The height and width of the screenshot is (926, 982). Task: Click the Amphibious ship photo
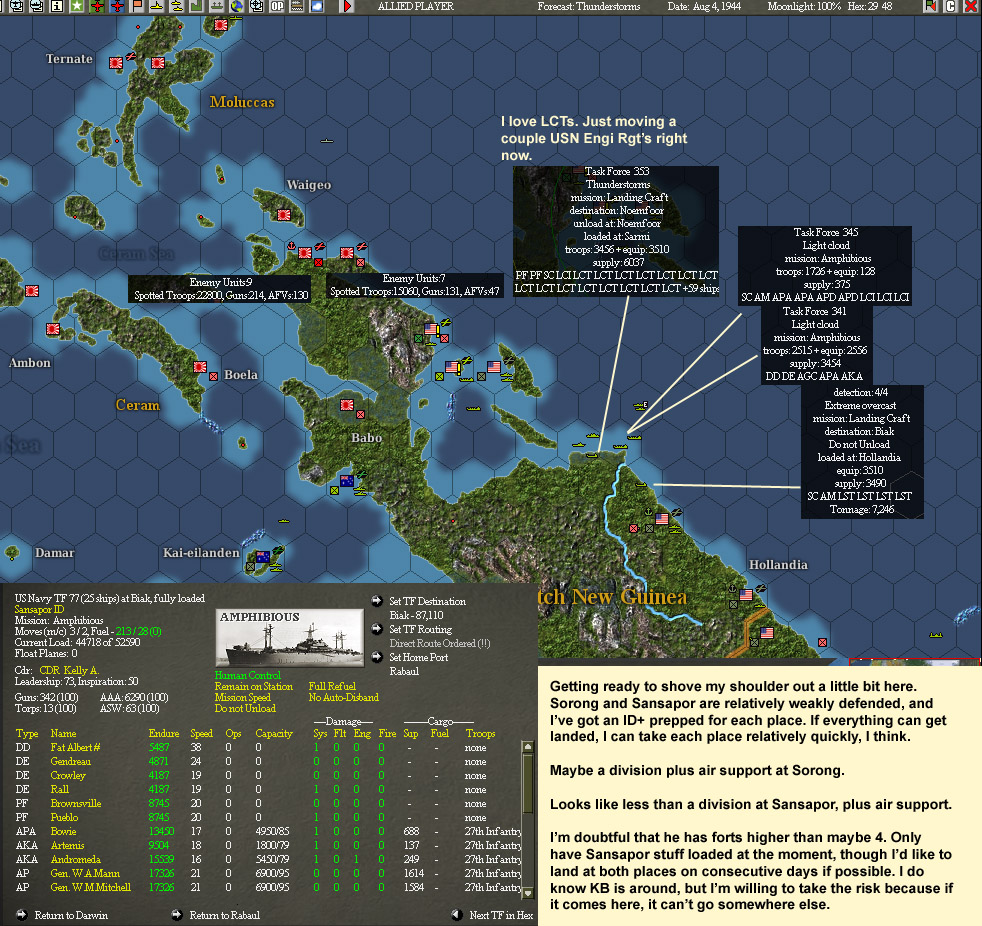tap(290, 638)
